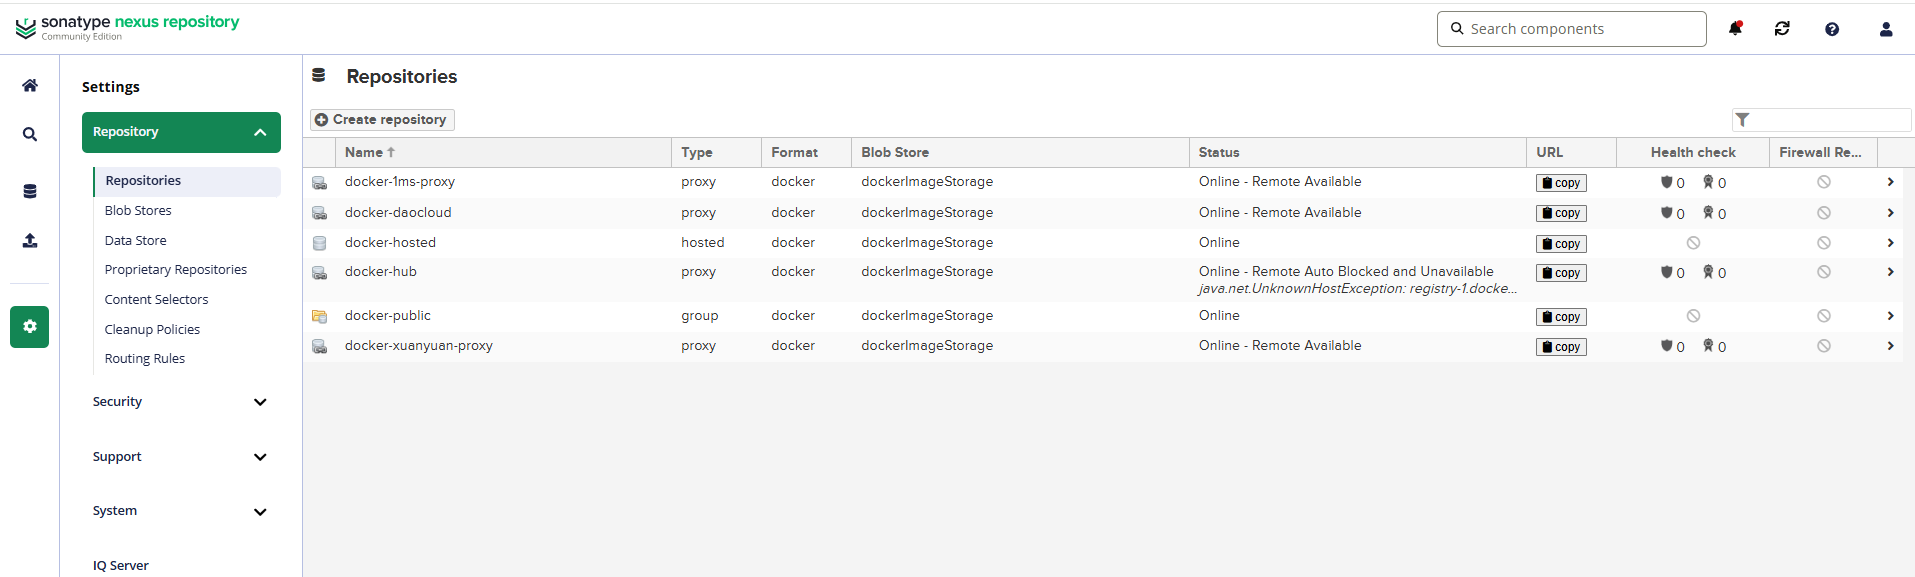Copy the URL of docker-xuanyuan-proxy
Image resolution: width=1915 pixels, height=577 pixels.
(1561, 347)
